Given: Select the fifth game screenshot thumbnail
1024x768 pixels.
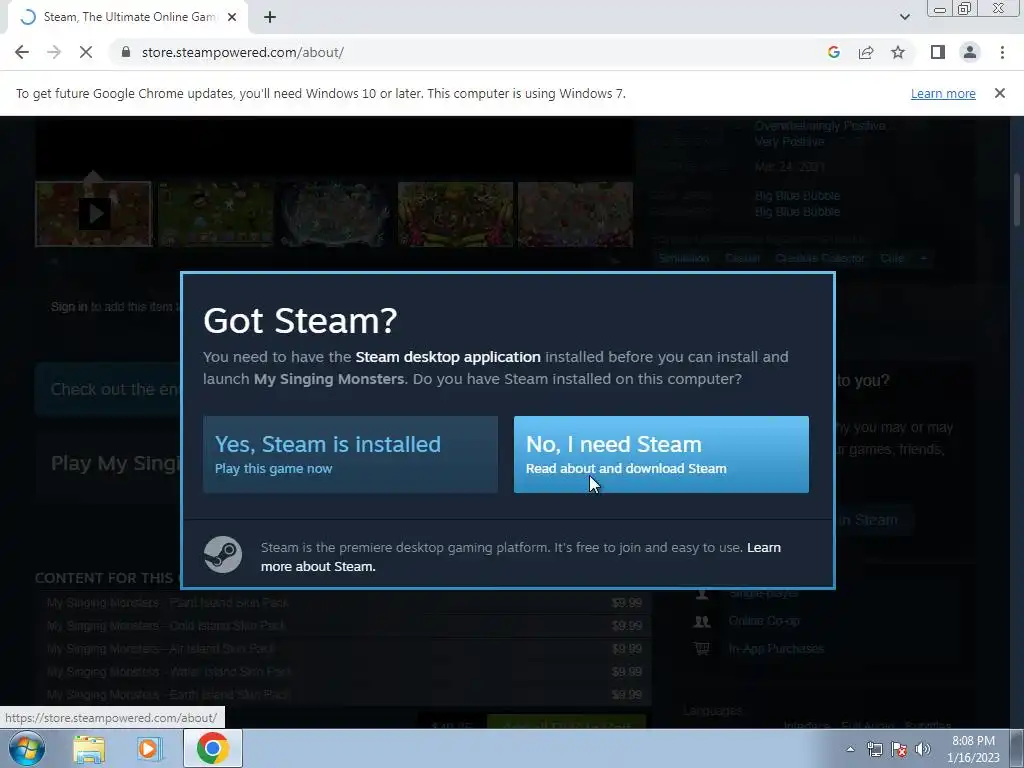Looking at the screenshot, I should point(575,214).
